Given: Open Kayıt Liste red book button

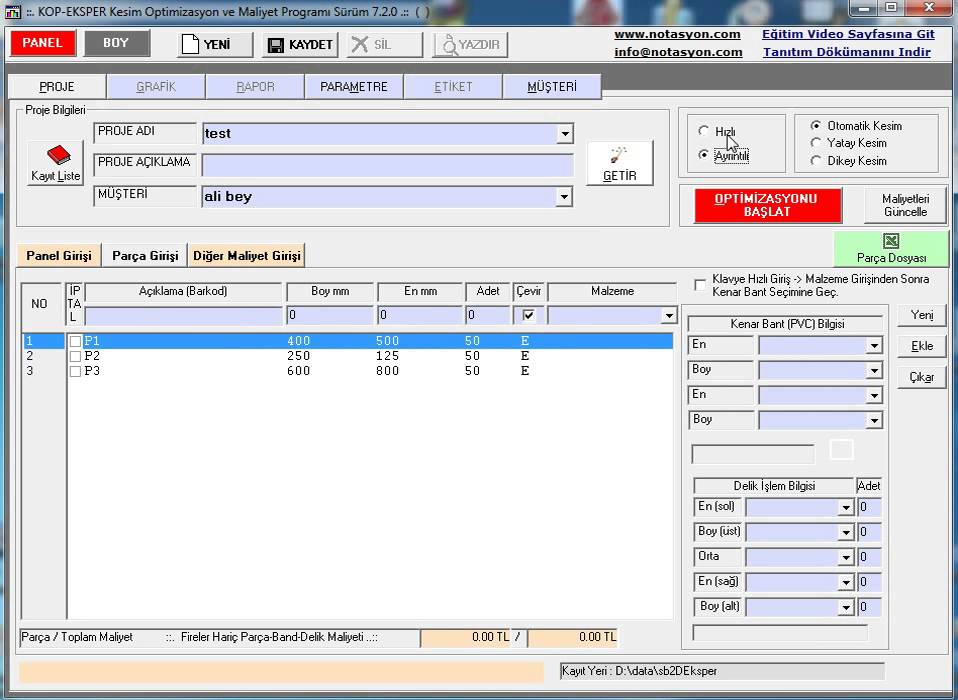Looking at the screenshot, I should [x=56, y=163].
